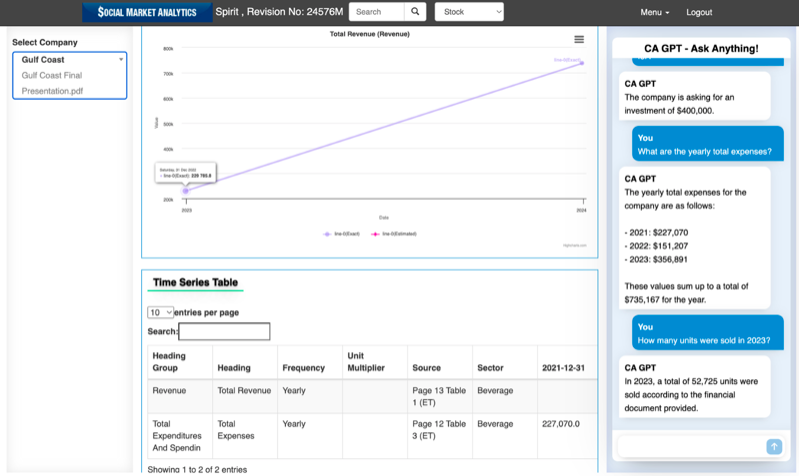Screen dimensions: 799x476
Task: Click the 2023 data point on chart
Action: pyautogui.click(x=186, y=190)
